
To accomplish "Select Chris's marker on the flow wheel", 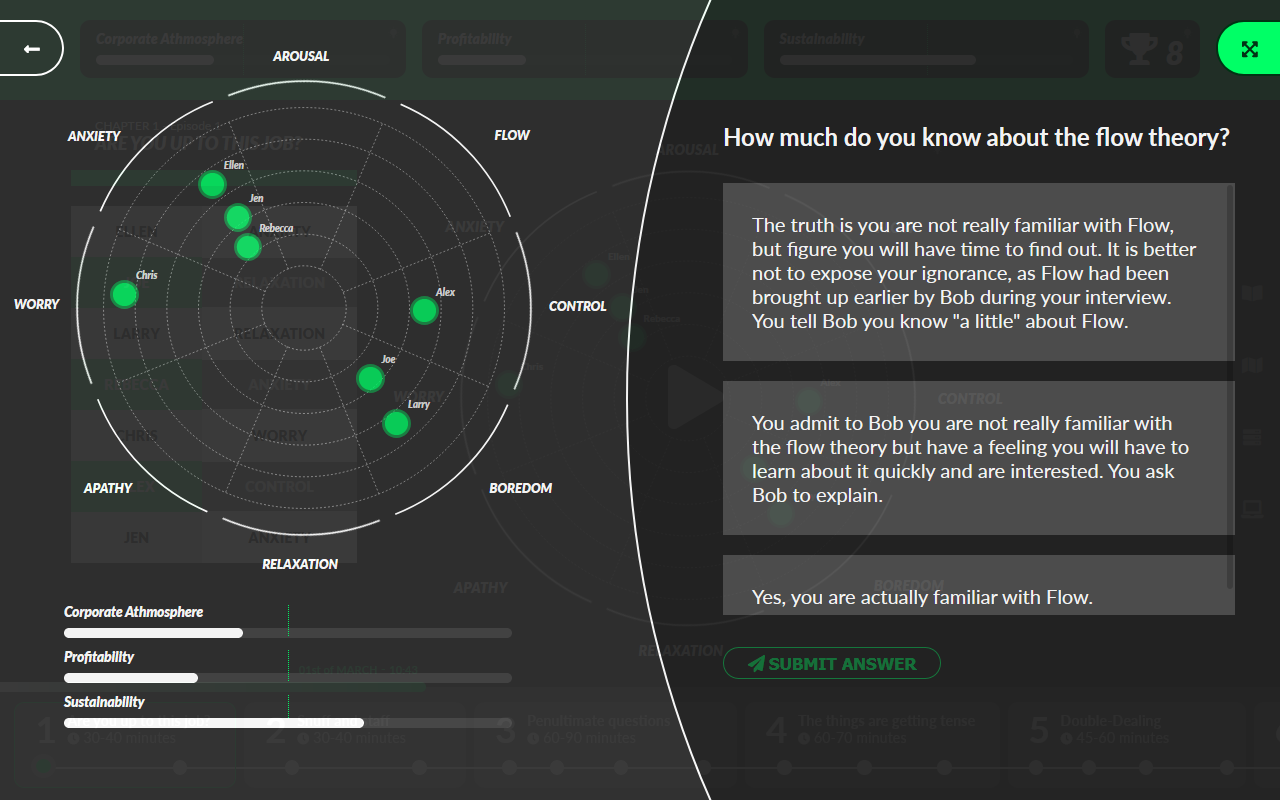I will pos(124,294).
